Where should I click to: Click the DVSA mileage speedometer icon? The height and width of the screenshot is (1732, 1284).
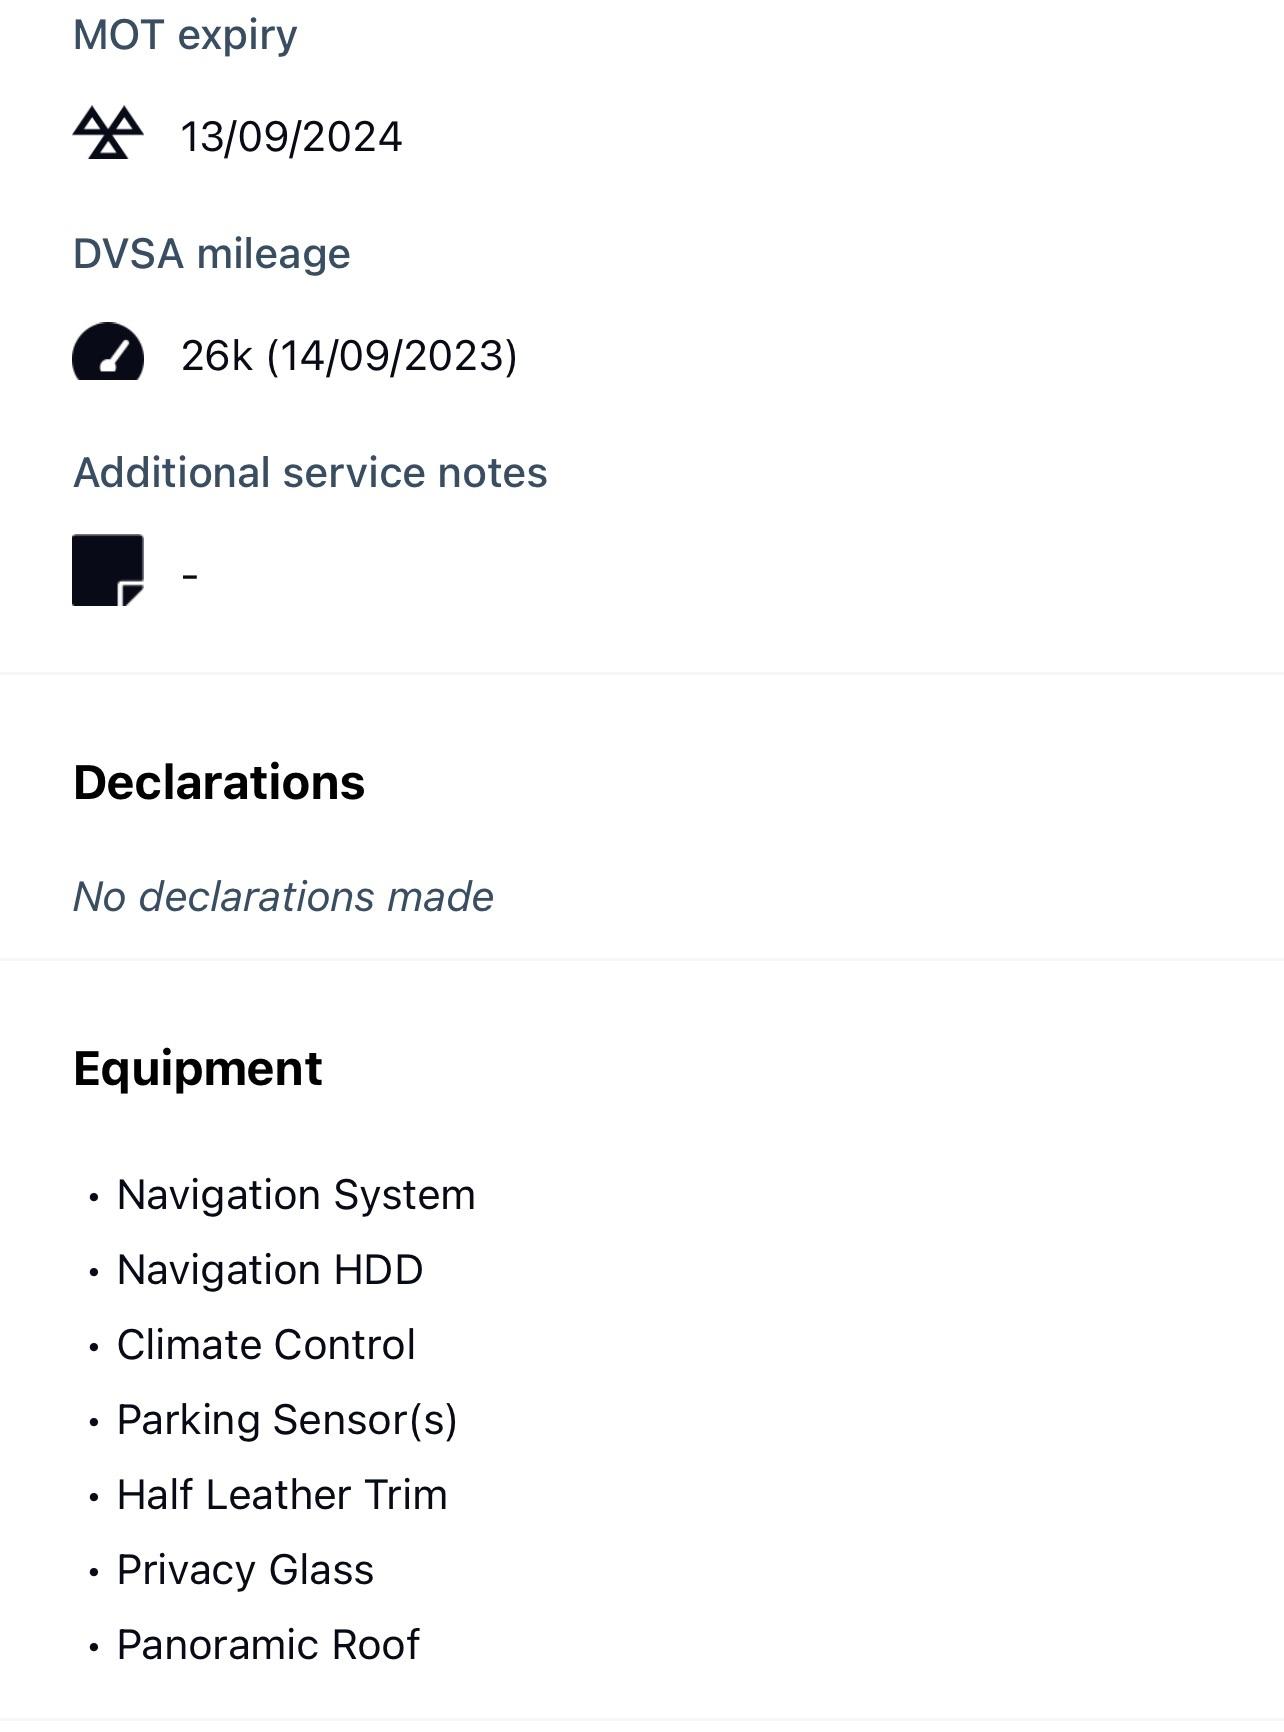108,353
